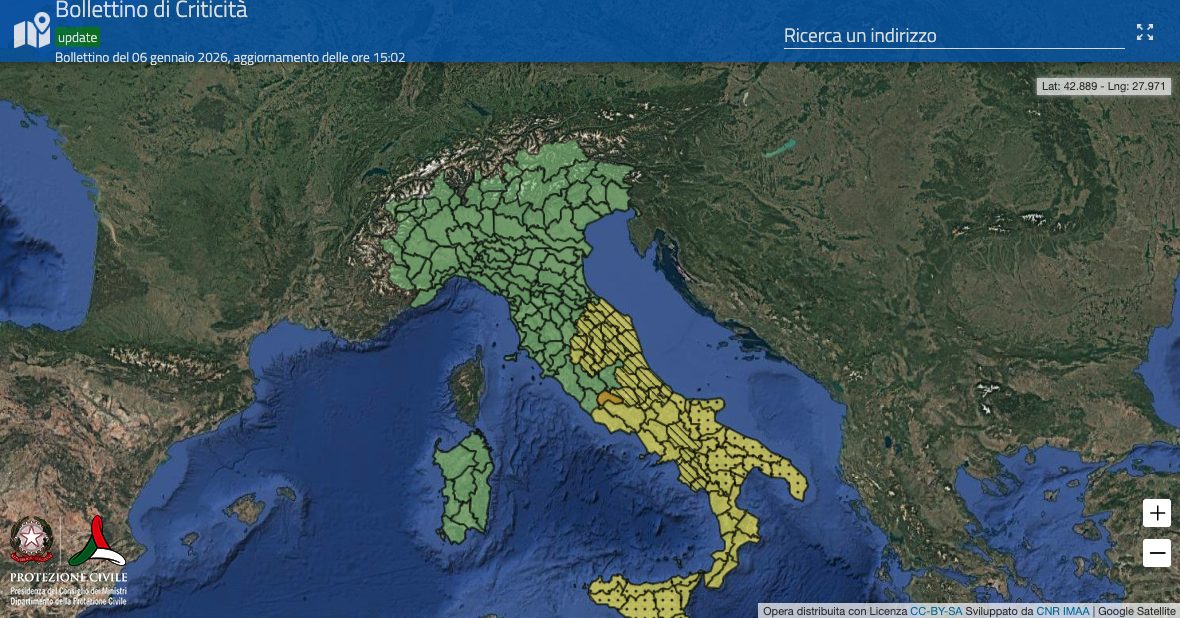The image size is (1180, 618).
Task: Zoom in with the plus button
Action: (x=1157, y=513)
